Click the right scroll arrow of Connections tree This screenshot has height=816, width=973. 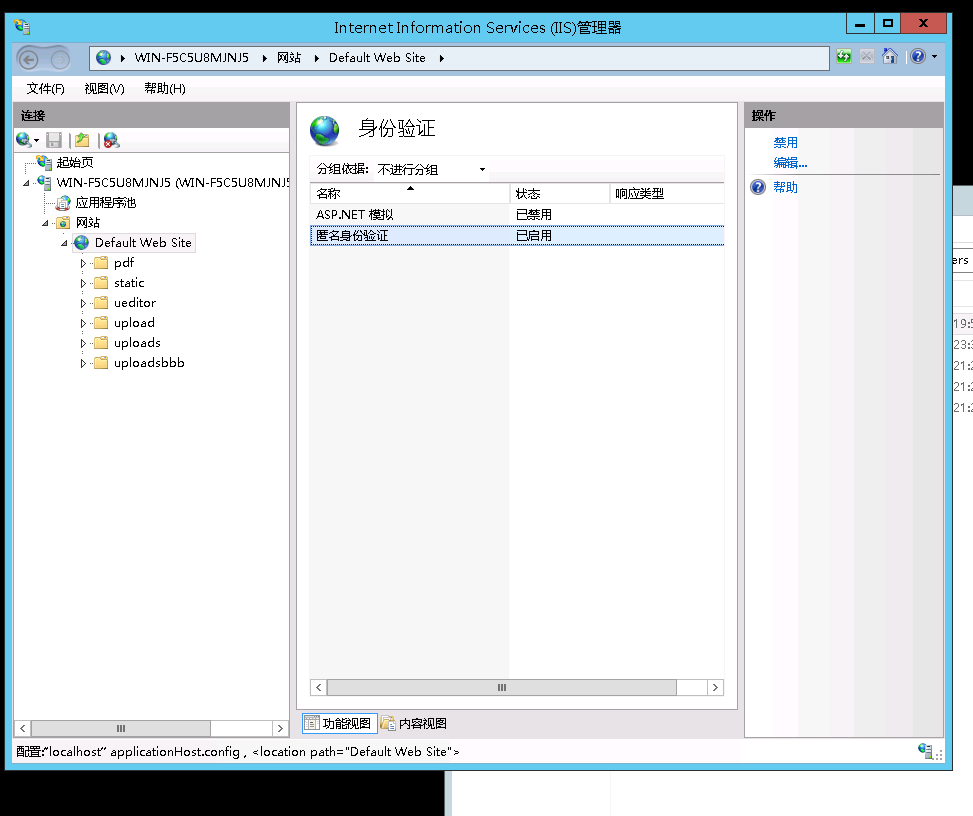tap(280, 729)
